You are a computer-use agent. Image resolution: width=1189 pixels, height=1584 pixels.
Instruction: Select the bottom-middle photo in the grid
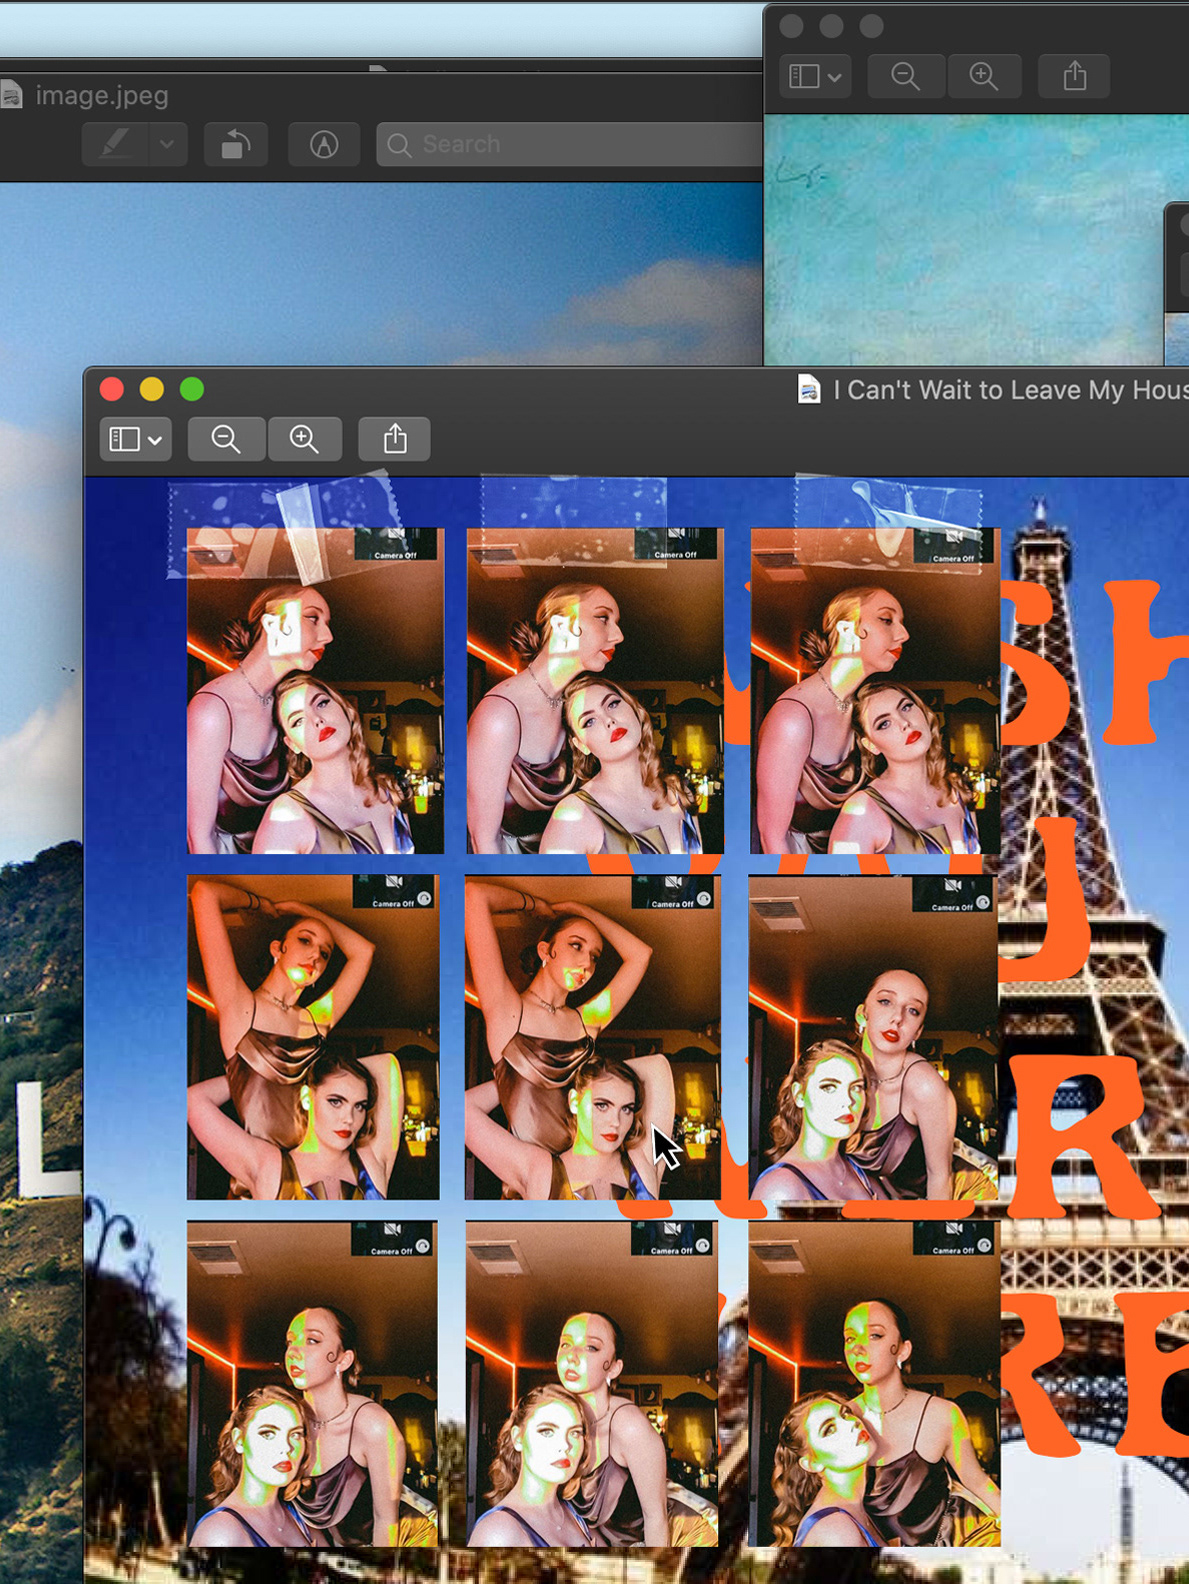592,1384
